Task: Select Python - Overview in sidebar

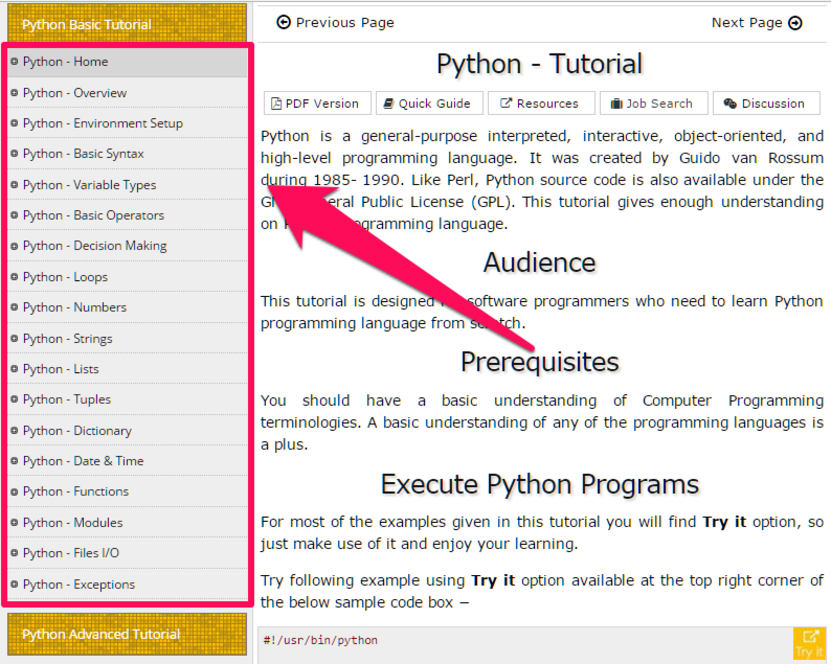Action: (x=128, y=93)
